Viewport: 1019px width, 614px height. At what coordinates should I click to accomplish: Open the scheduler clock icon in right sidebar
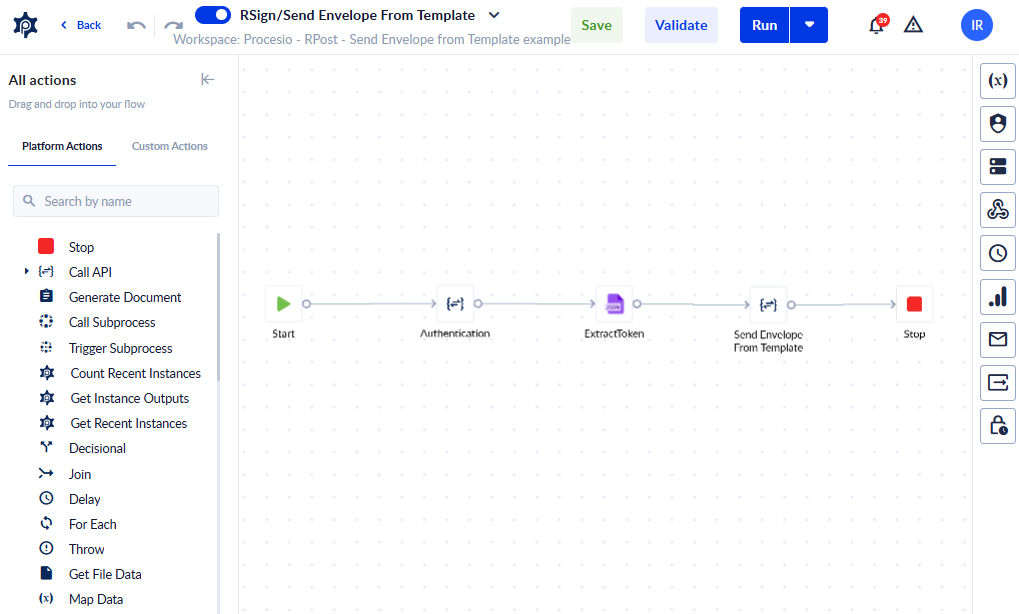pyautogui.click(x=998, y=253)
